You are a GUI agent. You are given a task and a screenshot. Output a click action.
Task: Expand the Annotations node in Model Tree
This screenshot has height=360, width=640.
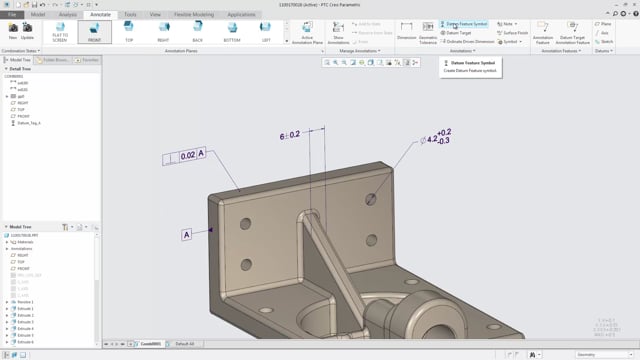7,249
